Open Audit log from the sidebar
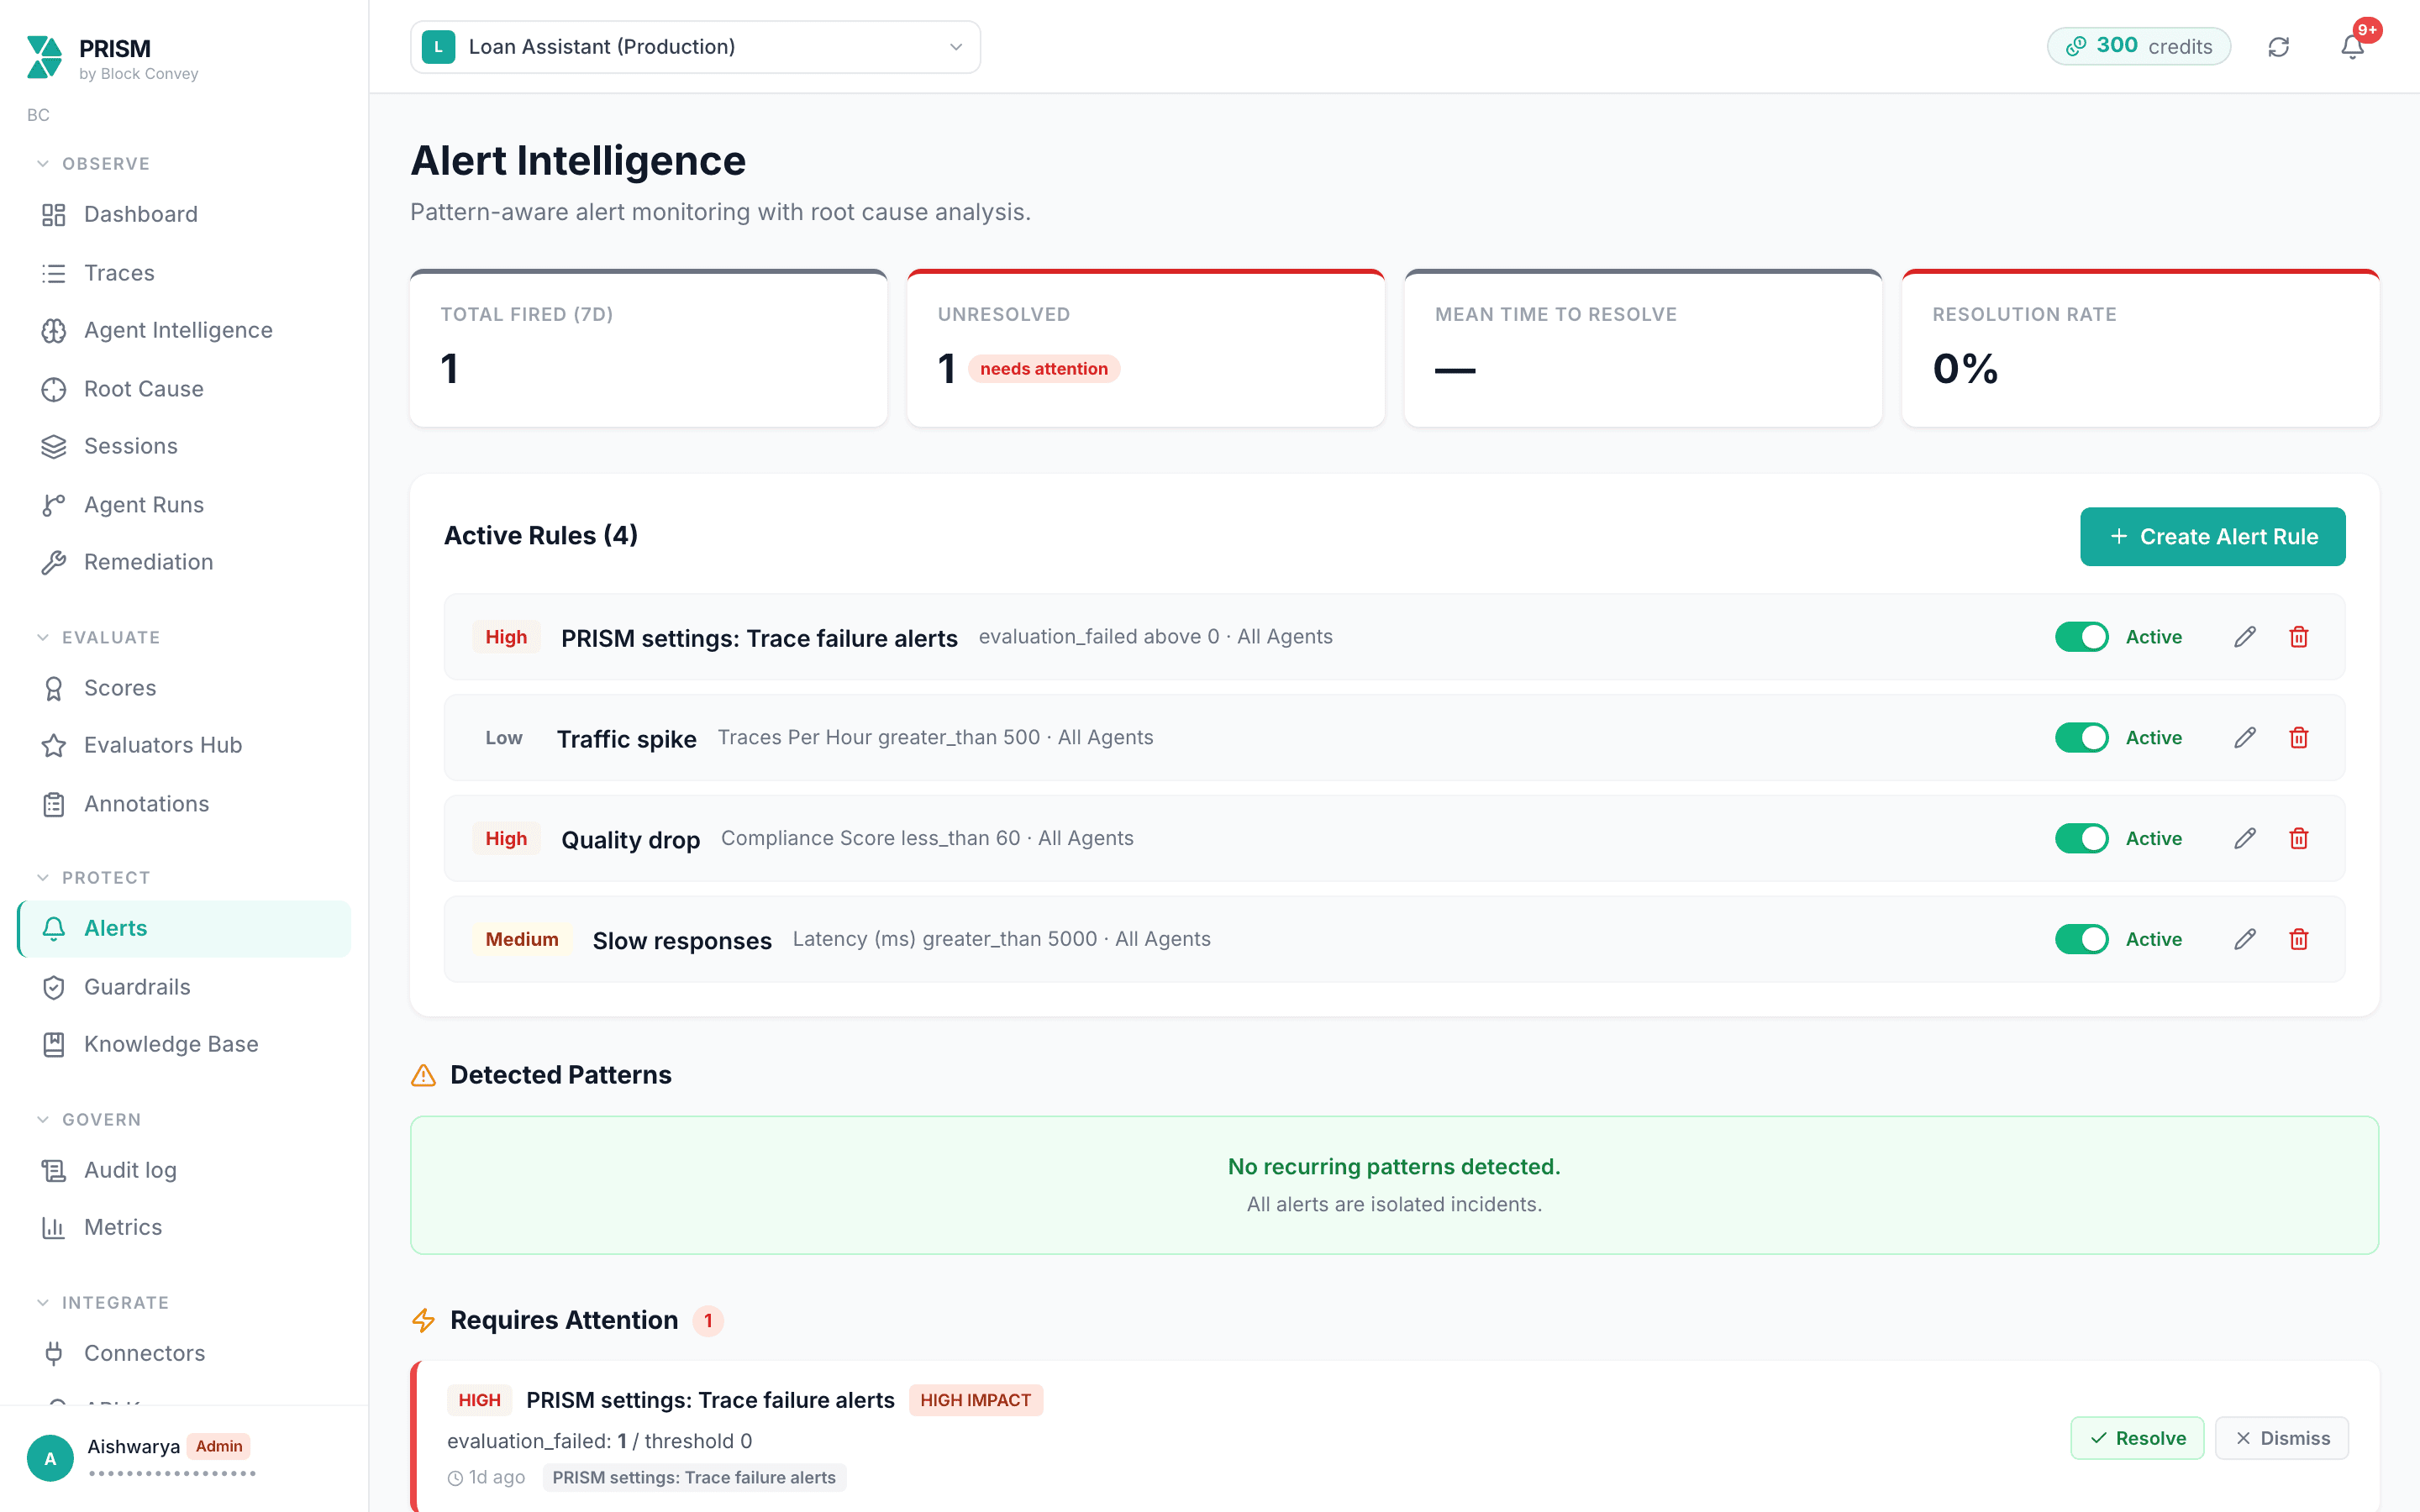Viewport: 2420px width, 1512px height. (x=185, y=1170)
